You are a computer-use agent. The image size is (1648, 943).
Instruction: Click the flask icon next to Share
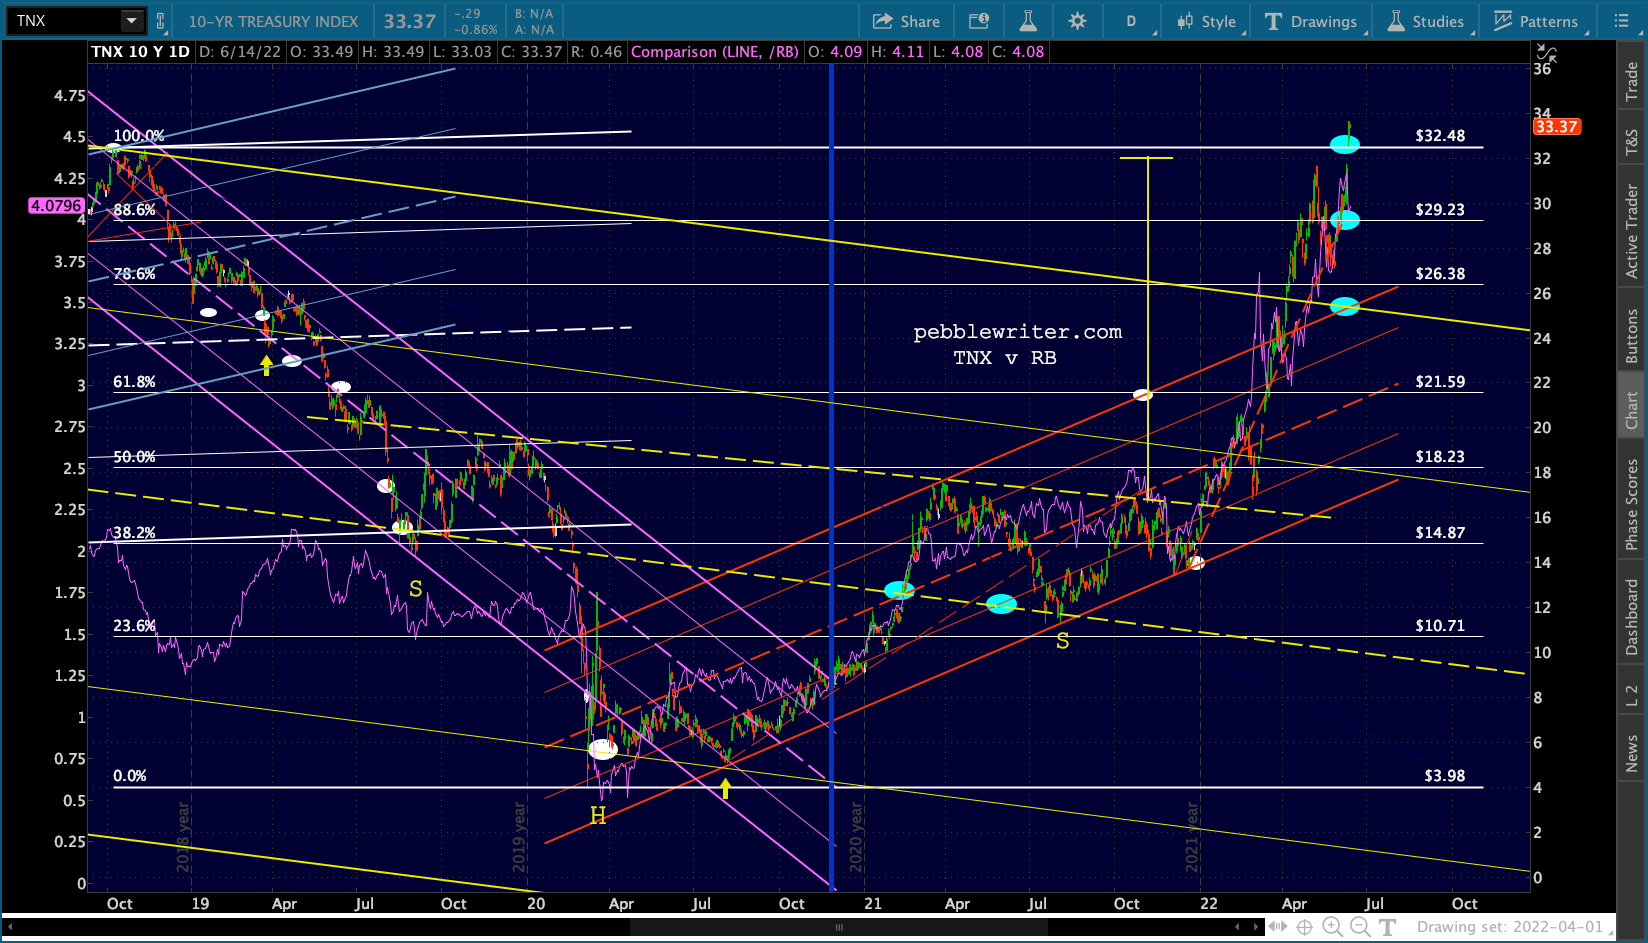pos(1028,21)
